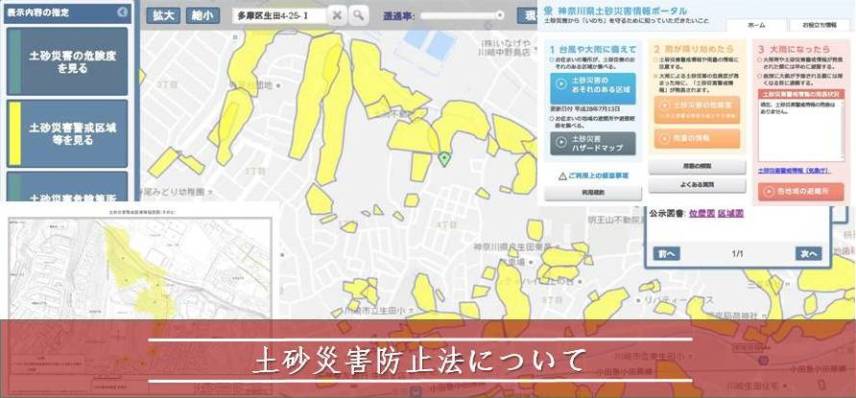Clear the address search field with the X
Screen dimensions: 856x398
coord(337,15)
